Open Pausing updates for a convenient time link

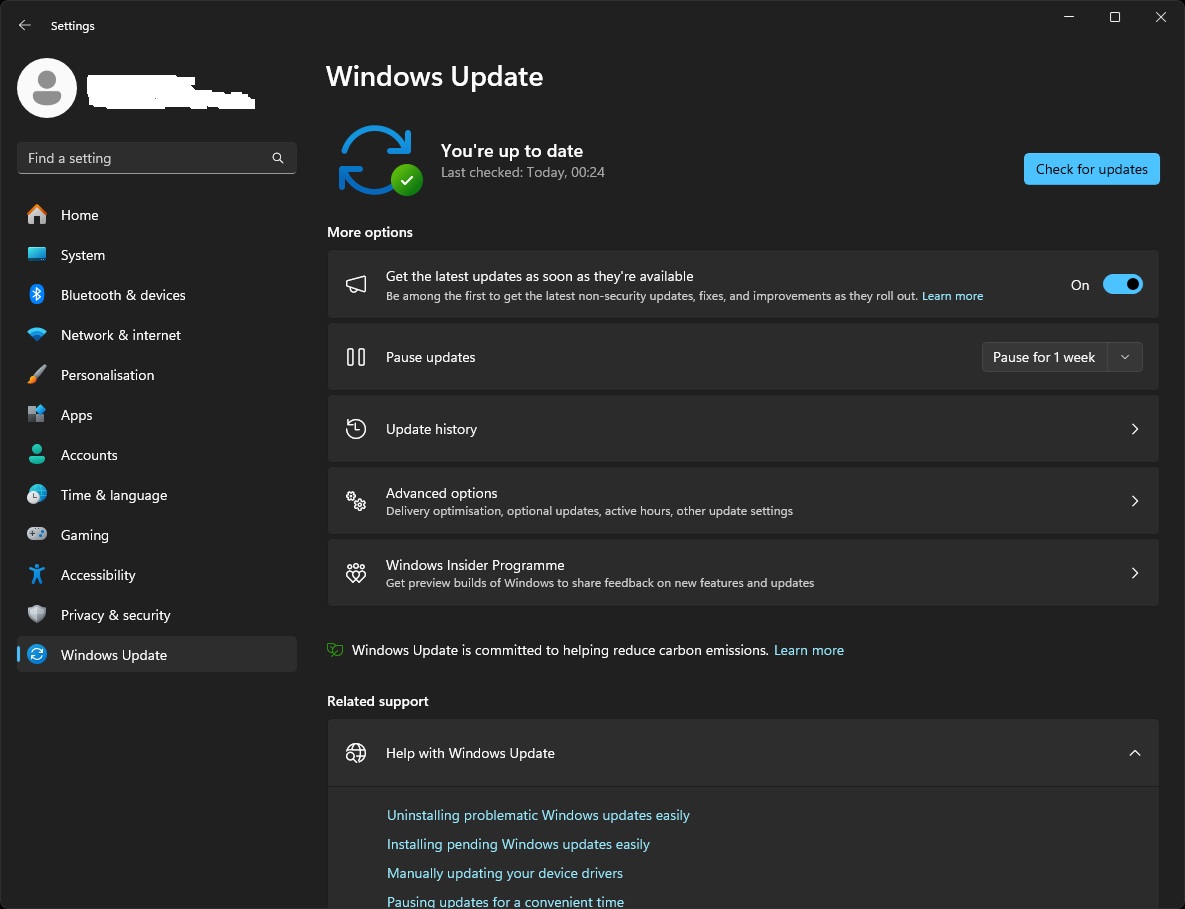point(506,901)
